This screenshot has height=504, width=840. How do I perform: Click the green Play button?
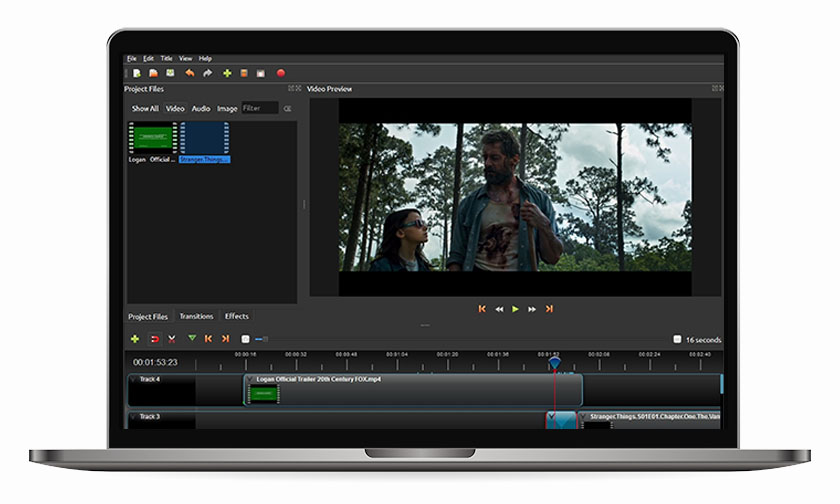pyautogui.click(x=515, y=309)
